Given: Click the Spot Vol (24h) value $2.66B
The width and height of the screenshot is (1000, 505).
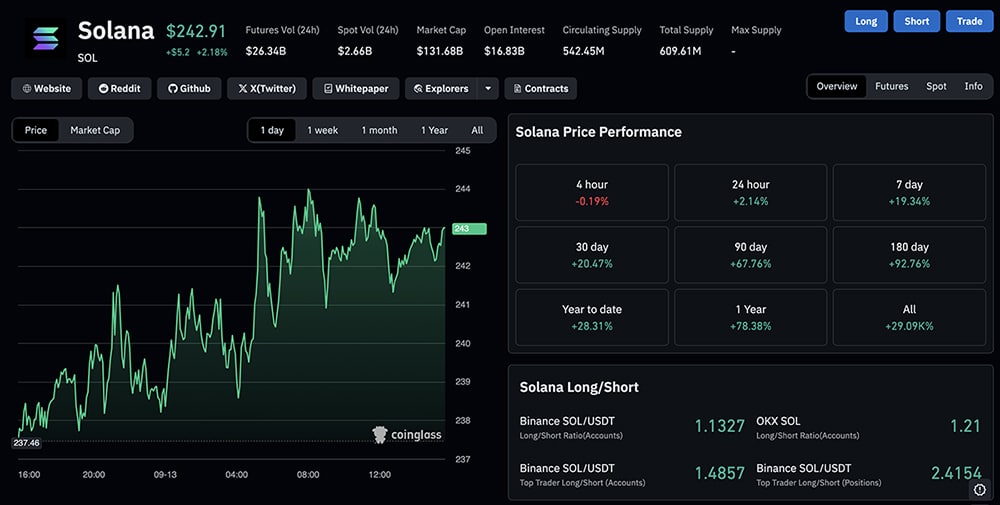Looking at the screenshot, I should 355,51.
